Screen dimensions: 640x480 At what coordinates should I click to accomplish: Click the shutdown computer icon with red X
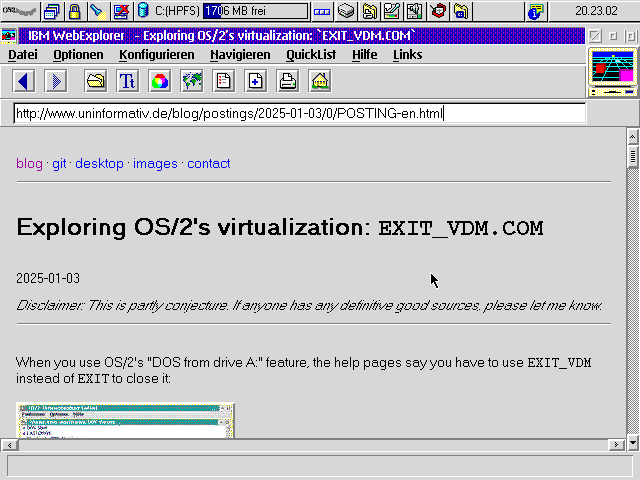(121, 11)
